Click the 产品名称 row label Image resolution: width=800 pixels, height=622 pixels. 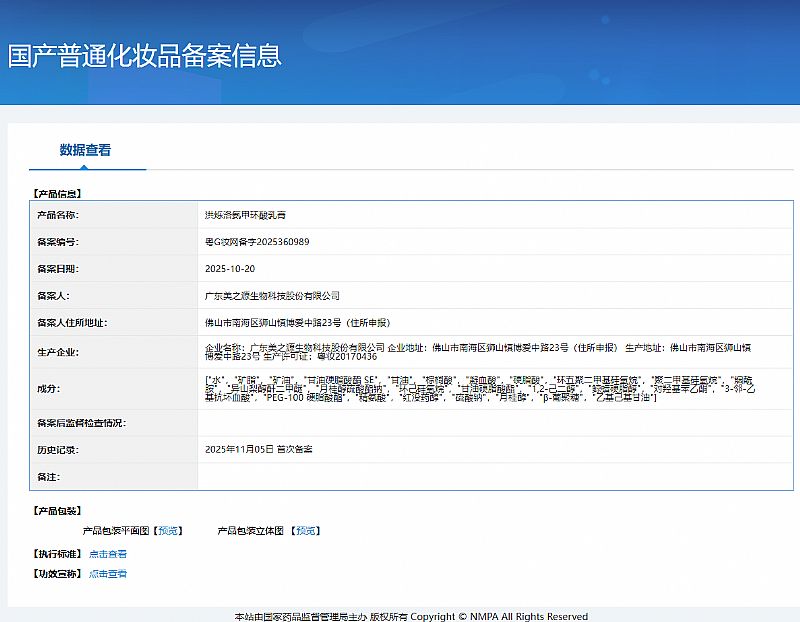pos(57,215)
